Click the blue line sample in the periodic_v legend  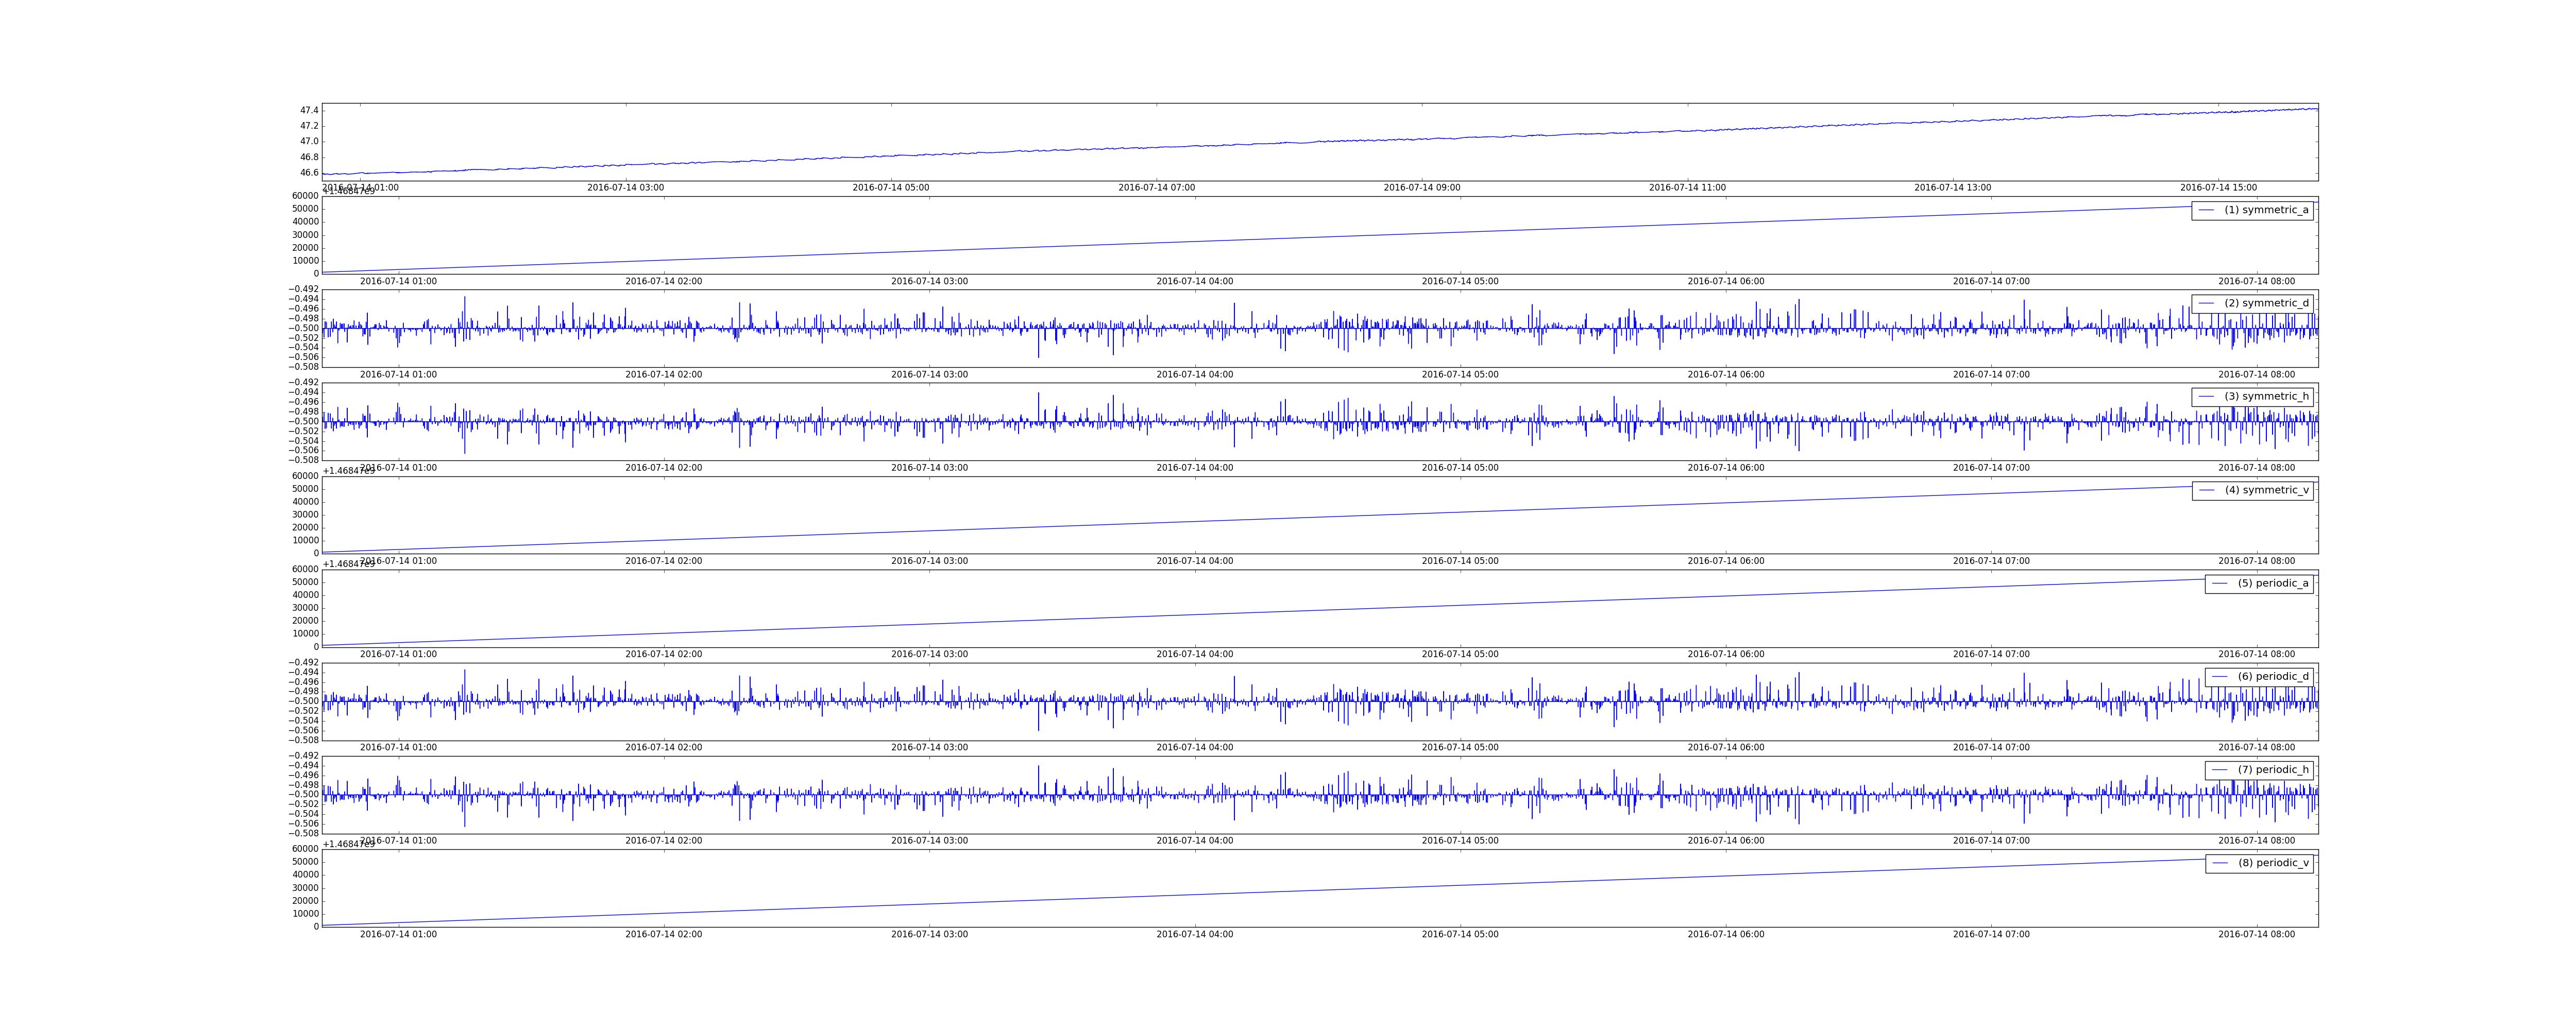(x=2220, y=863)
